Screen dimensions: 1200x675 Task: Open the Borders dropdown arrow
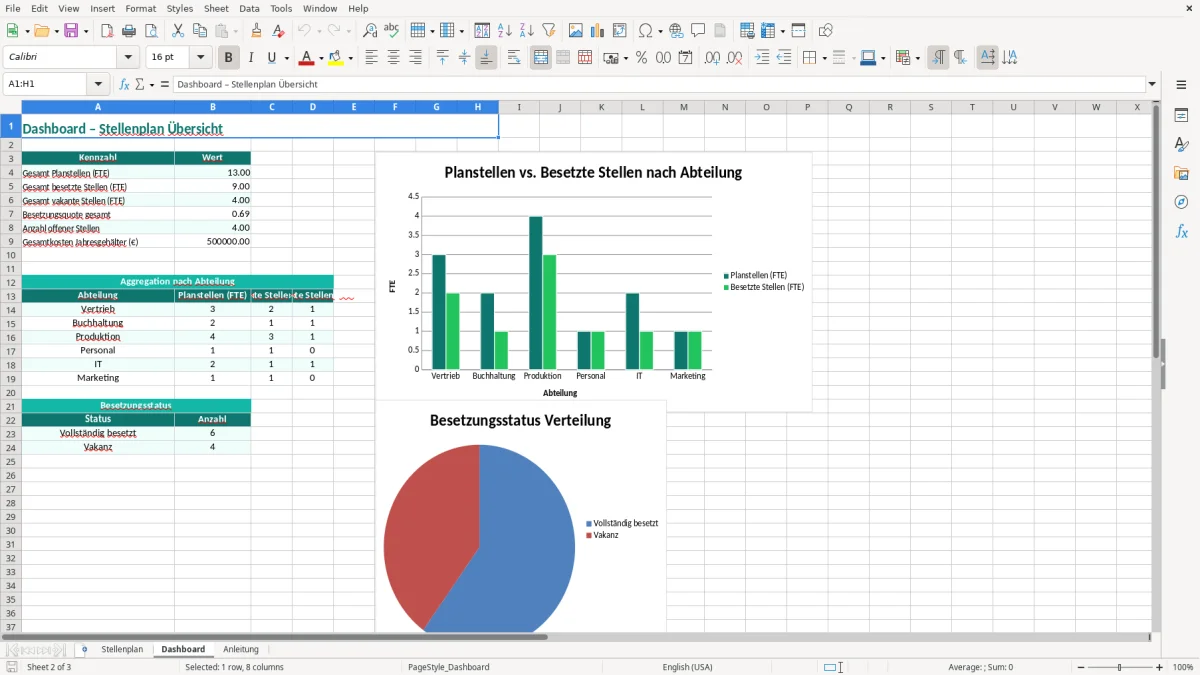coord(824,58)
